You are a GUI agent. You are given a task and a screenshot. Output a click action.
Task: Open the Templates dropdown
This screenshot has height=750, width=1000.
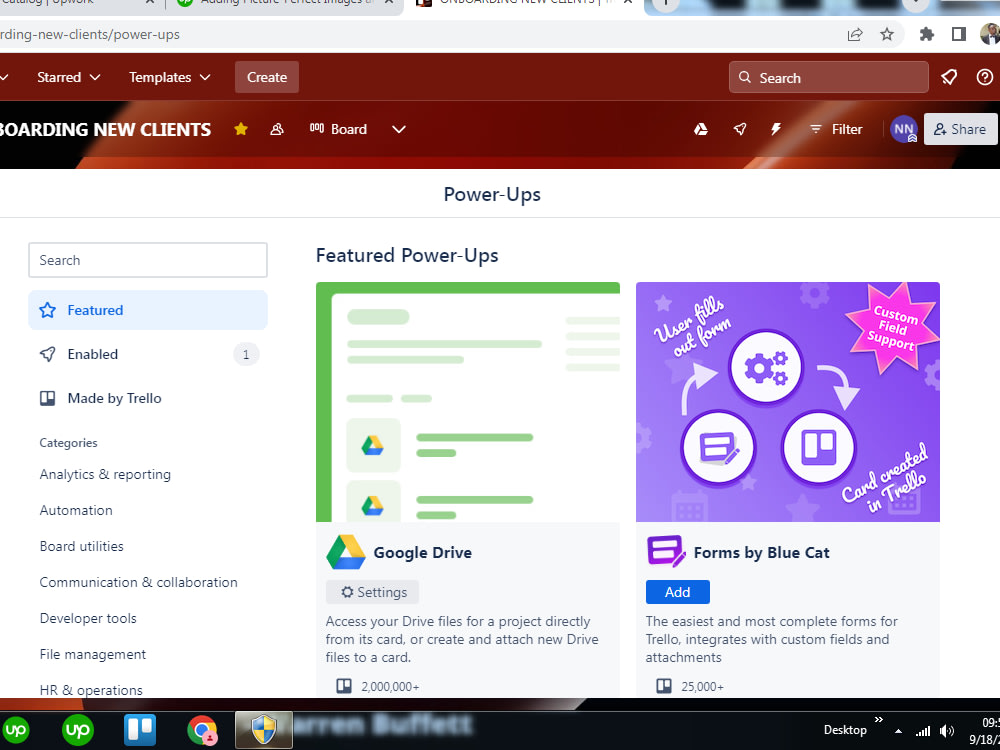pos(170,77)
